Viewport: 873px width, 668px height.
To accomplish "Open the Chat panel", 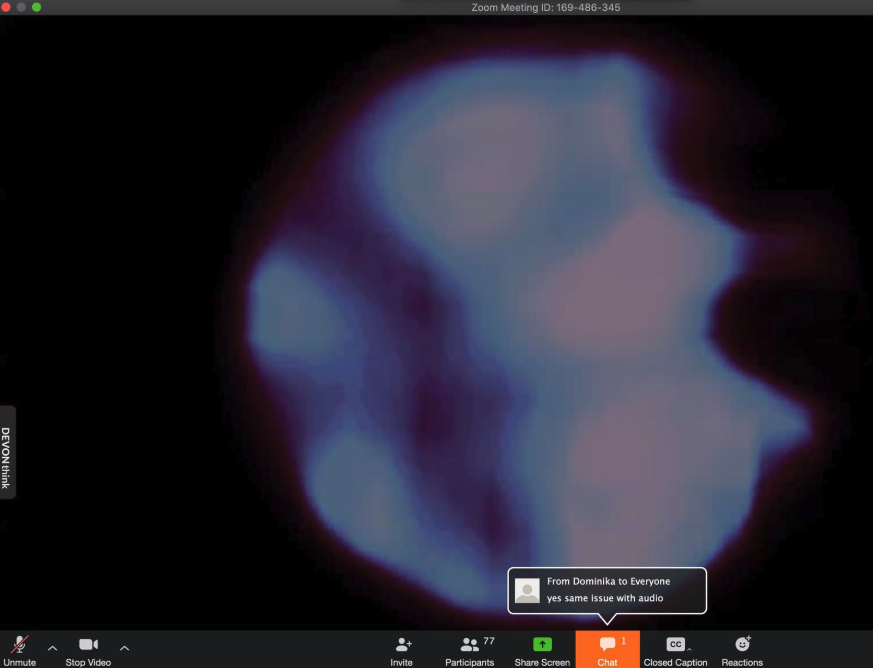I will 607,650.
